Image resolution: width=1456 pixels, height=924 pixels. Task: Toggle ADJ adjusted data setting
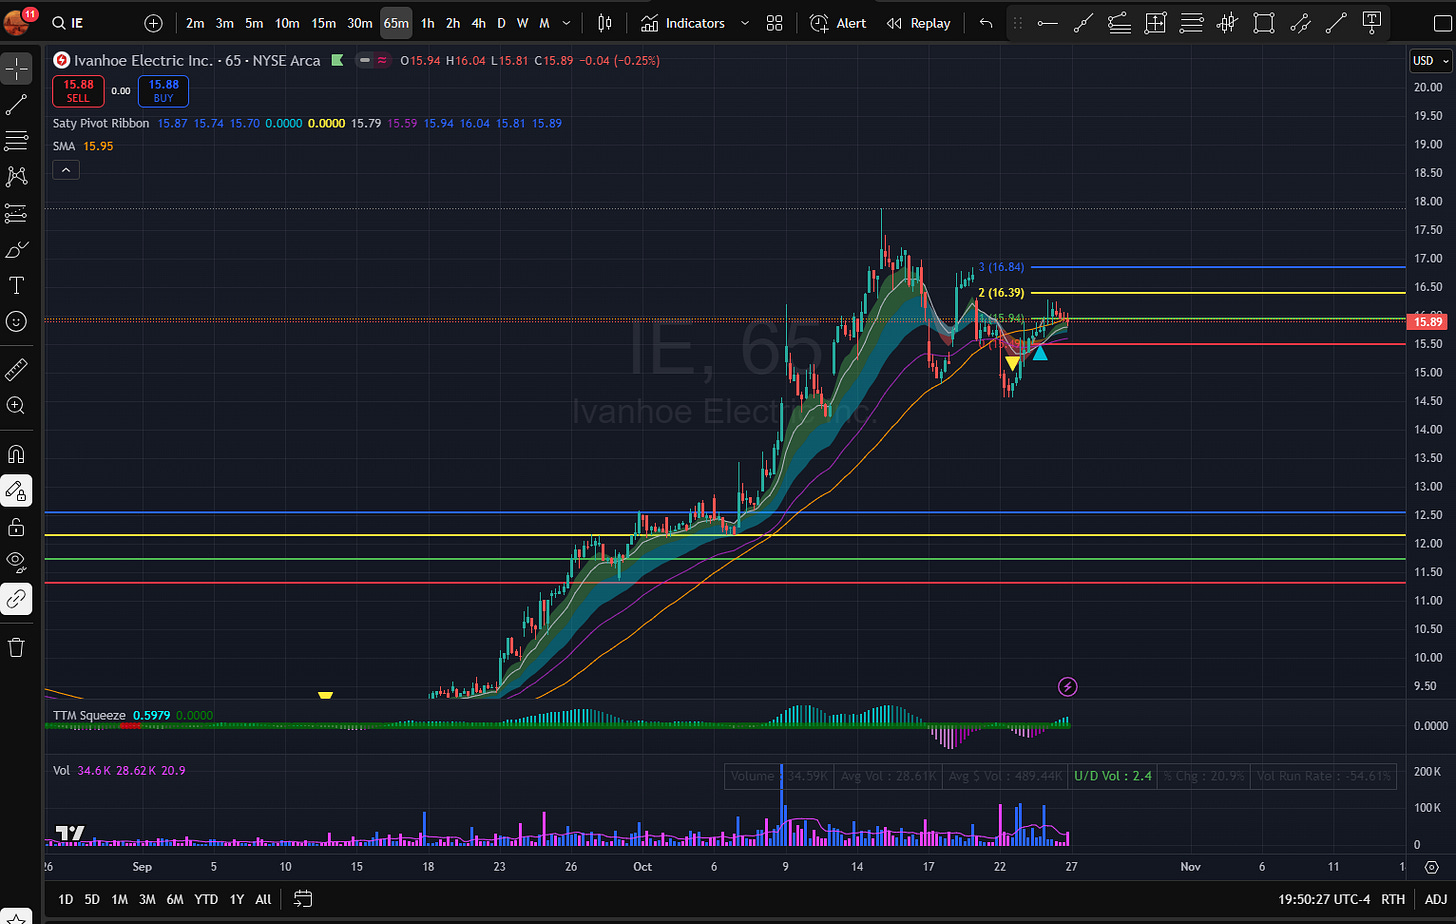pyautogui.click(x=1435, y=899)
